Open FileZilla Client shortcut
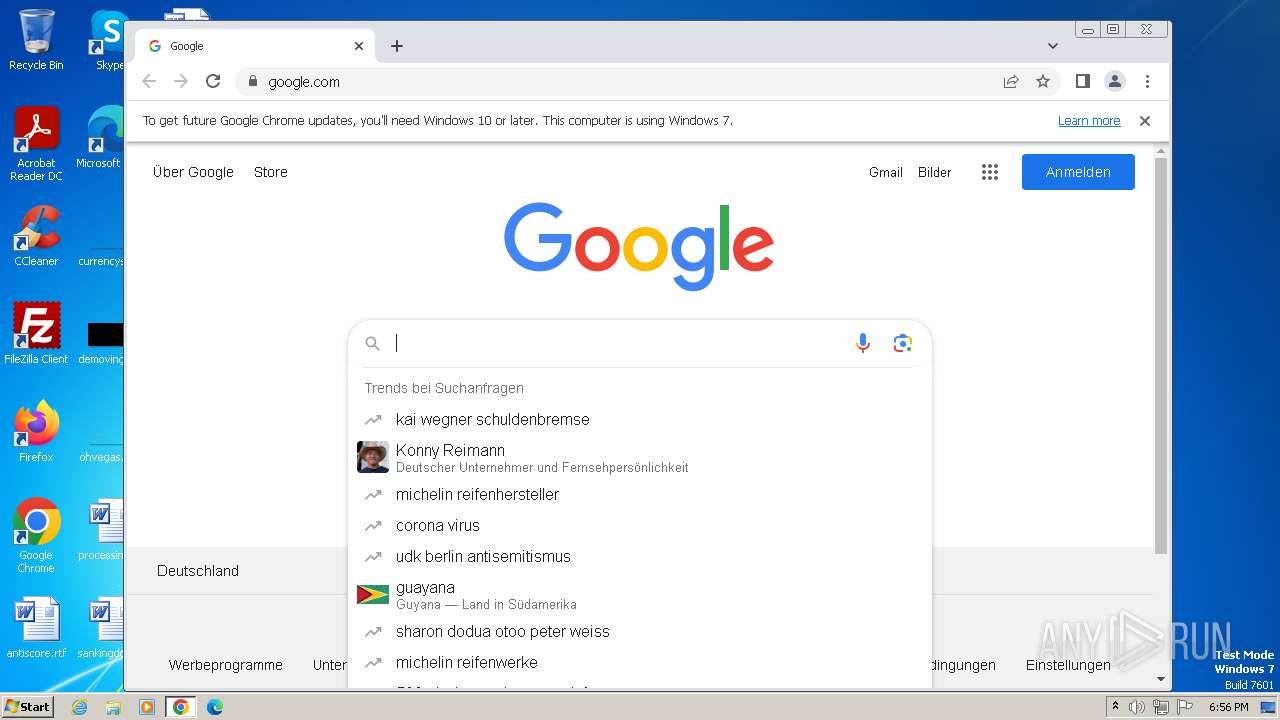The image size is (1280, 720). coord(36,334)
